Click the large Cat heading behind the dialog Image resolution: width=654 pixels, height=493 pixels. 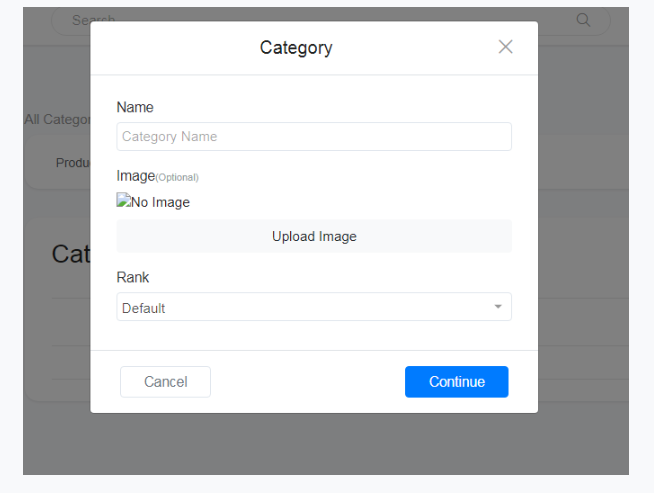(x=70, y=254)
